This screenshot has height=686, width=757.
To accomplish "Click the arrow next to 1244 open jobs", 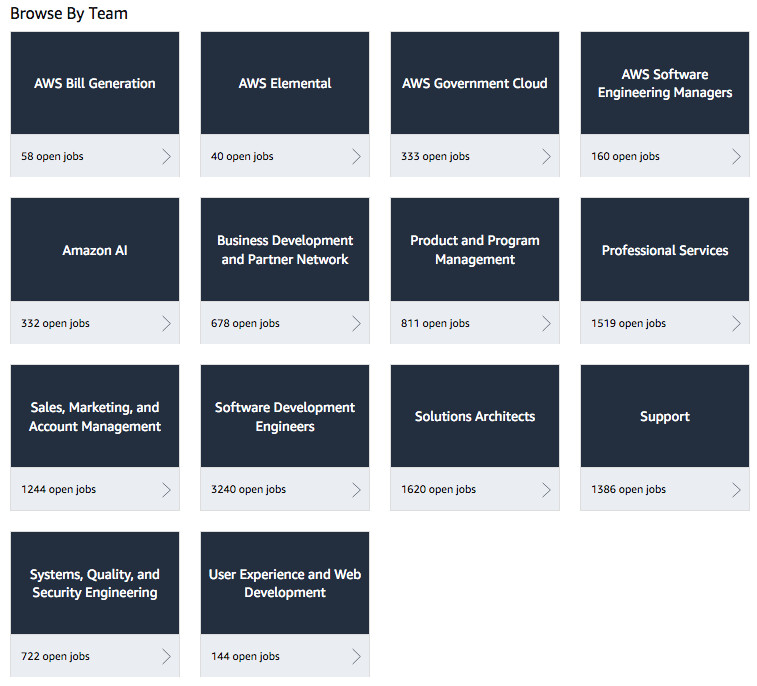I will click(167, 490).
